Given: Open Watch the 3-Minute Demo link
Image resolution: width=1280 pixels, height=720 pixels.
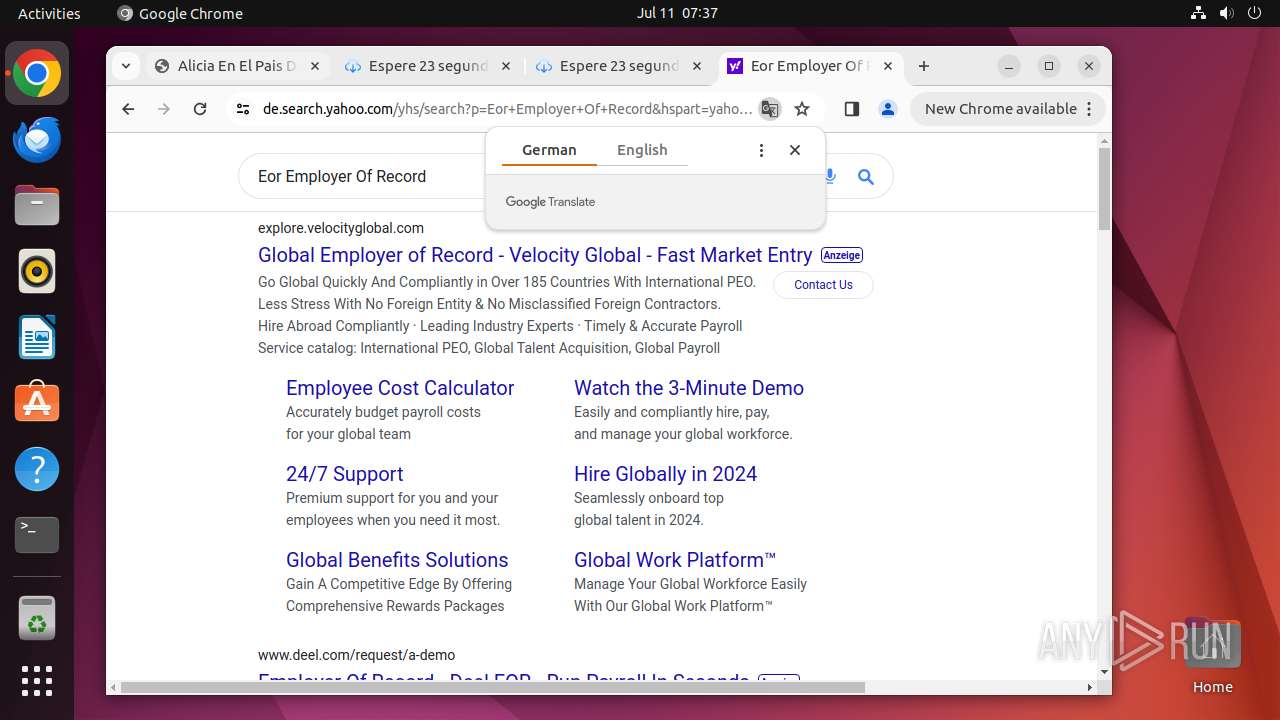Looking at the screenshot, I should (x=689, y=388).
